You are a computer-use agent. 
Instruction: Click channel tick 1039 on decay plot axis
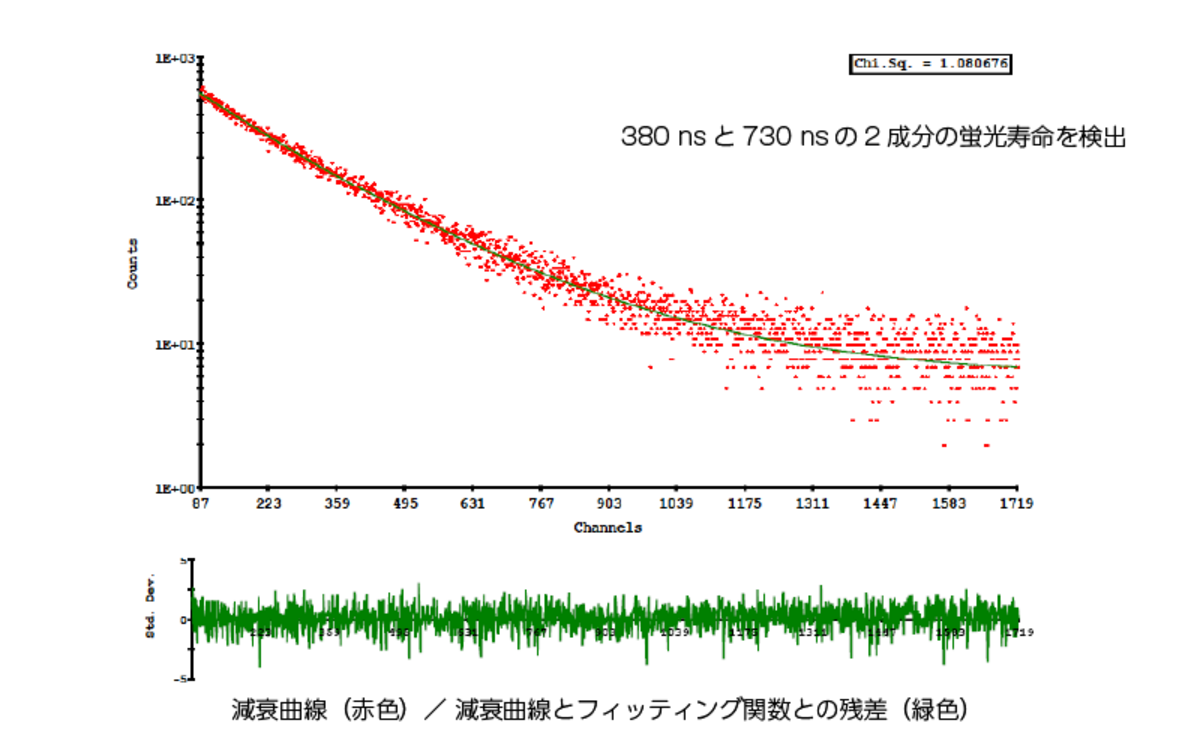pos(677,504)
